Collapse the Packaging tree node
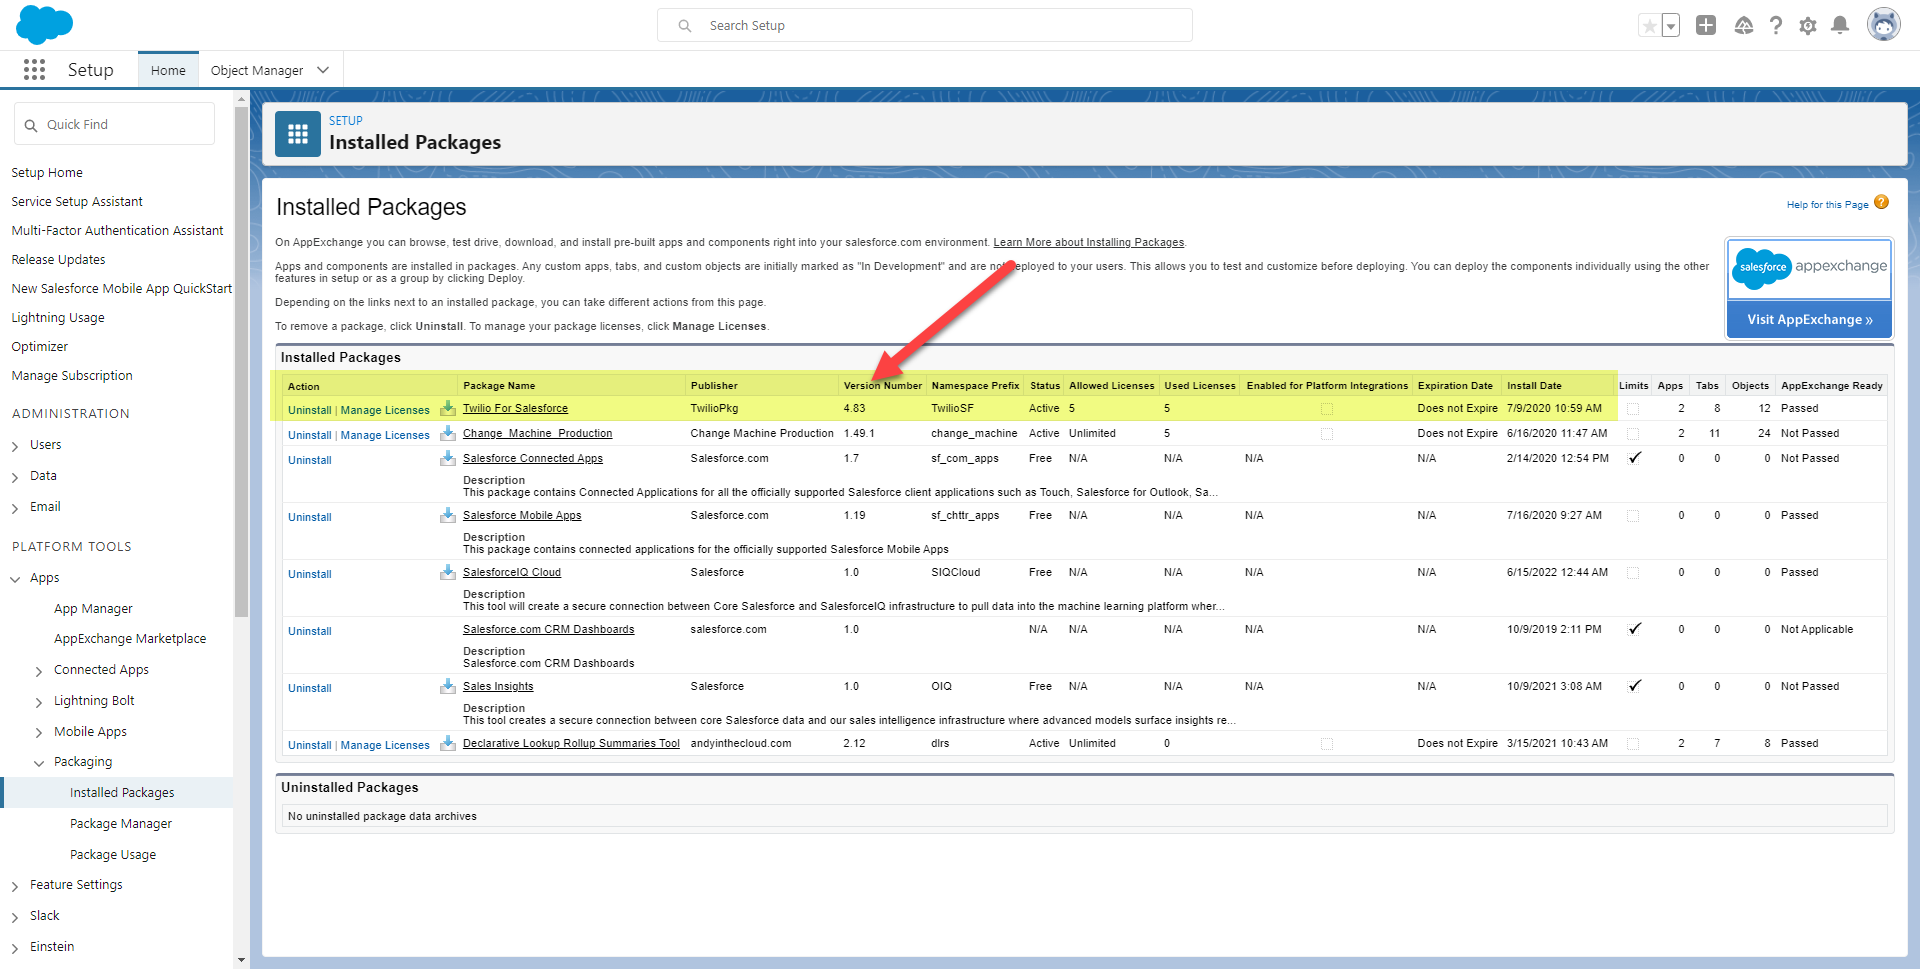The height and width of the screenshot is (969, 1920). [x=39, y=763]
